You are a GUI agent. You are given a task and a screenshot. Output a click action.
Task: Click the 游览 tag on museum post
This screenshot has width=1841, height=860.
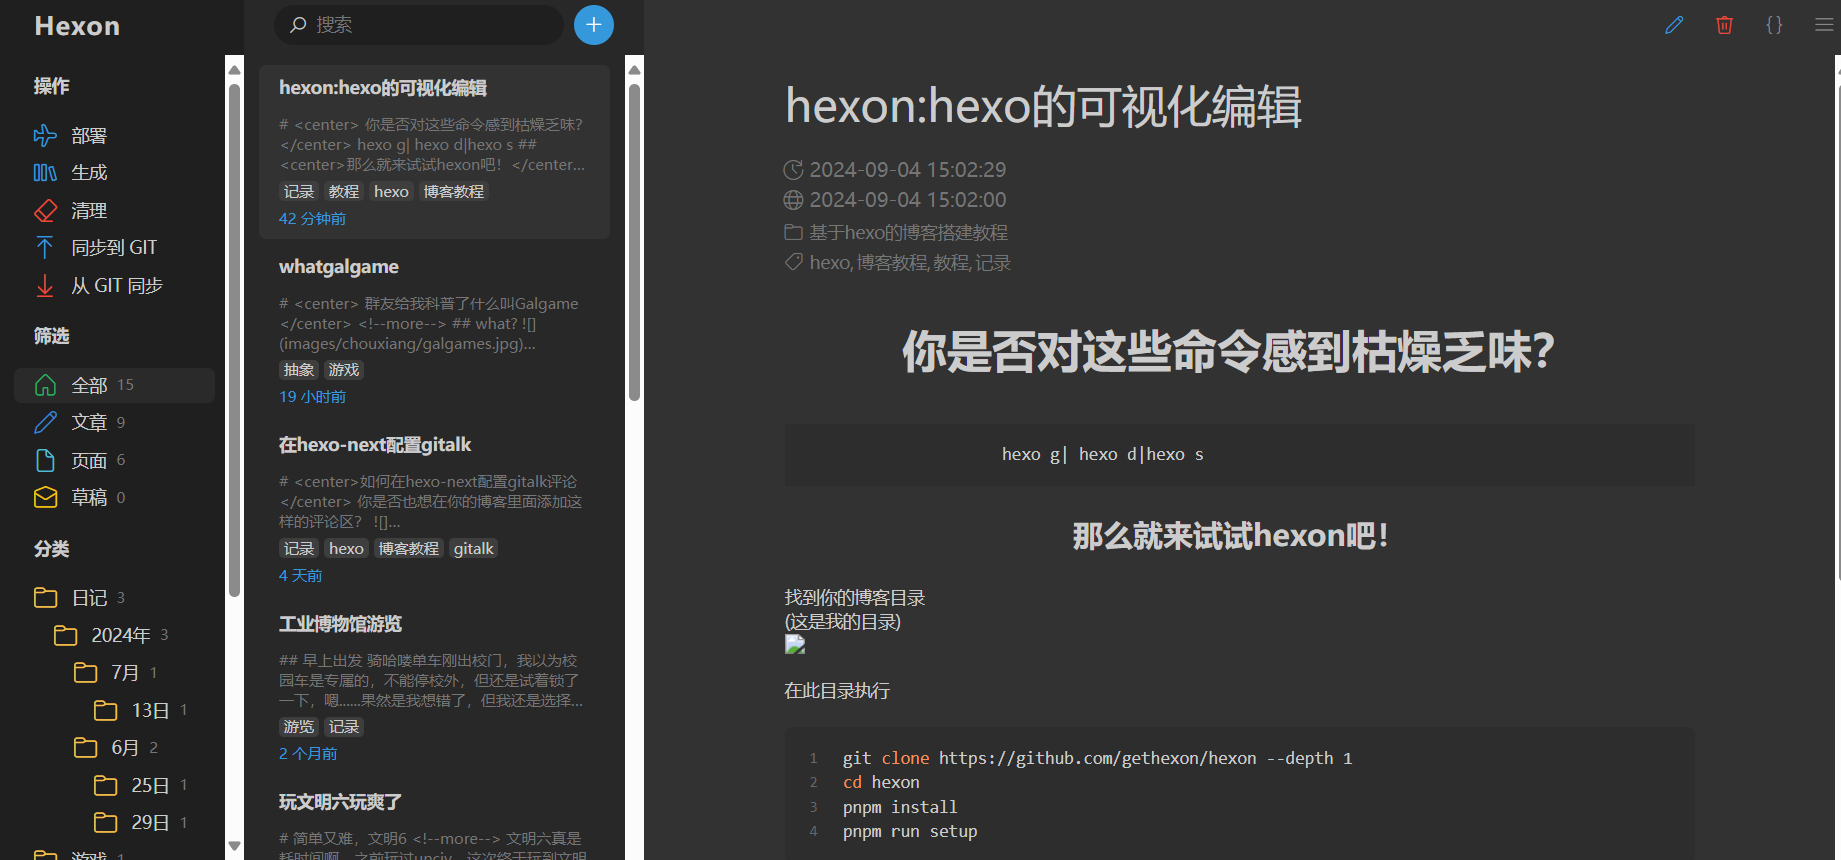coord(298,727)
